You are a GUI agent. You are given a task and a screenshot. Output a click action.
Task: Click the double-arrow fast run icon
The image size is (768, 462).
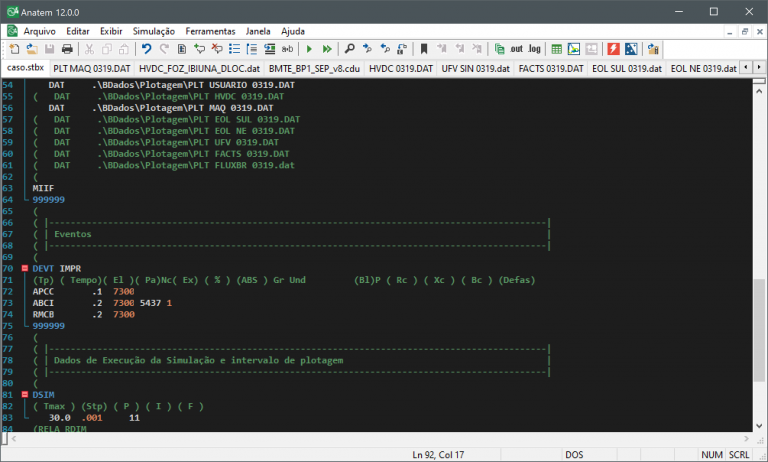327,48
